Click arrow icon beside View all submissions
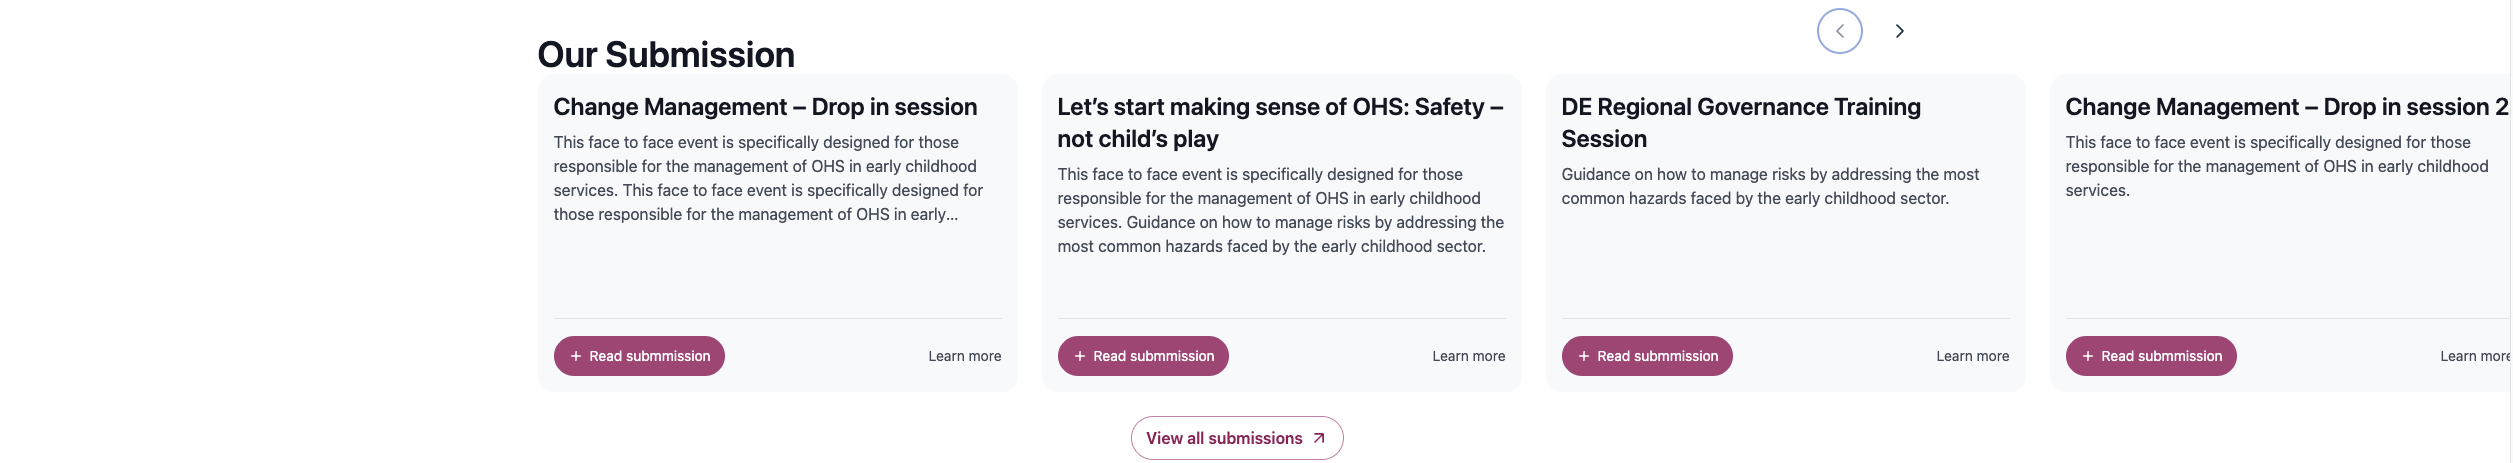 point(1319,438)
